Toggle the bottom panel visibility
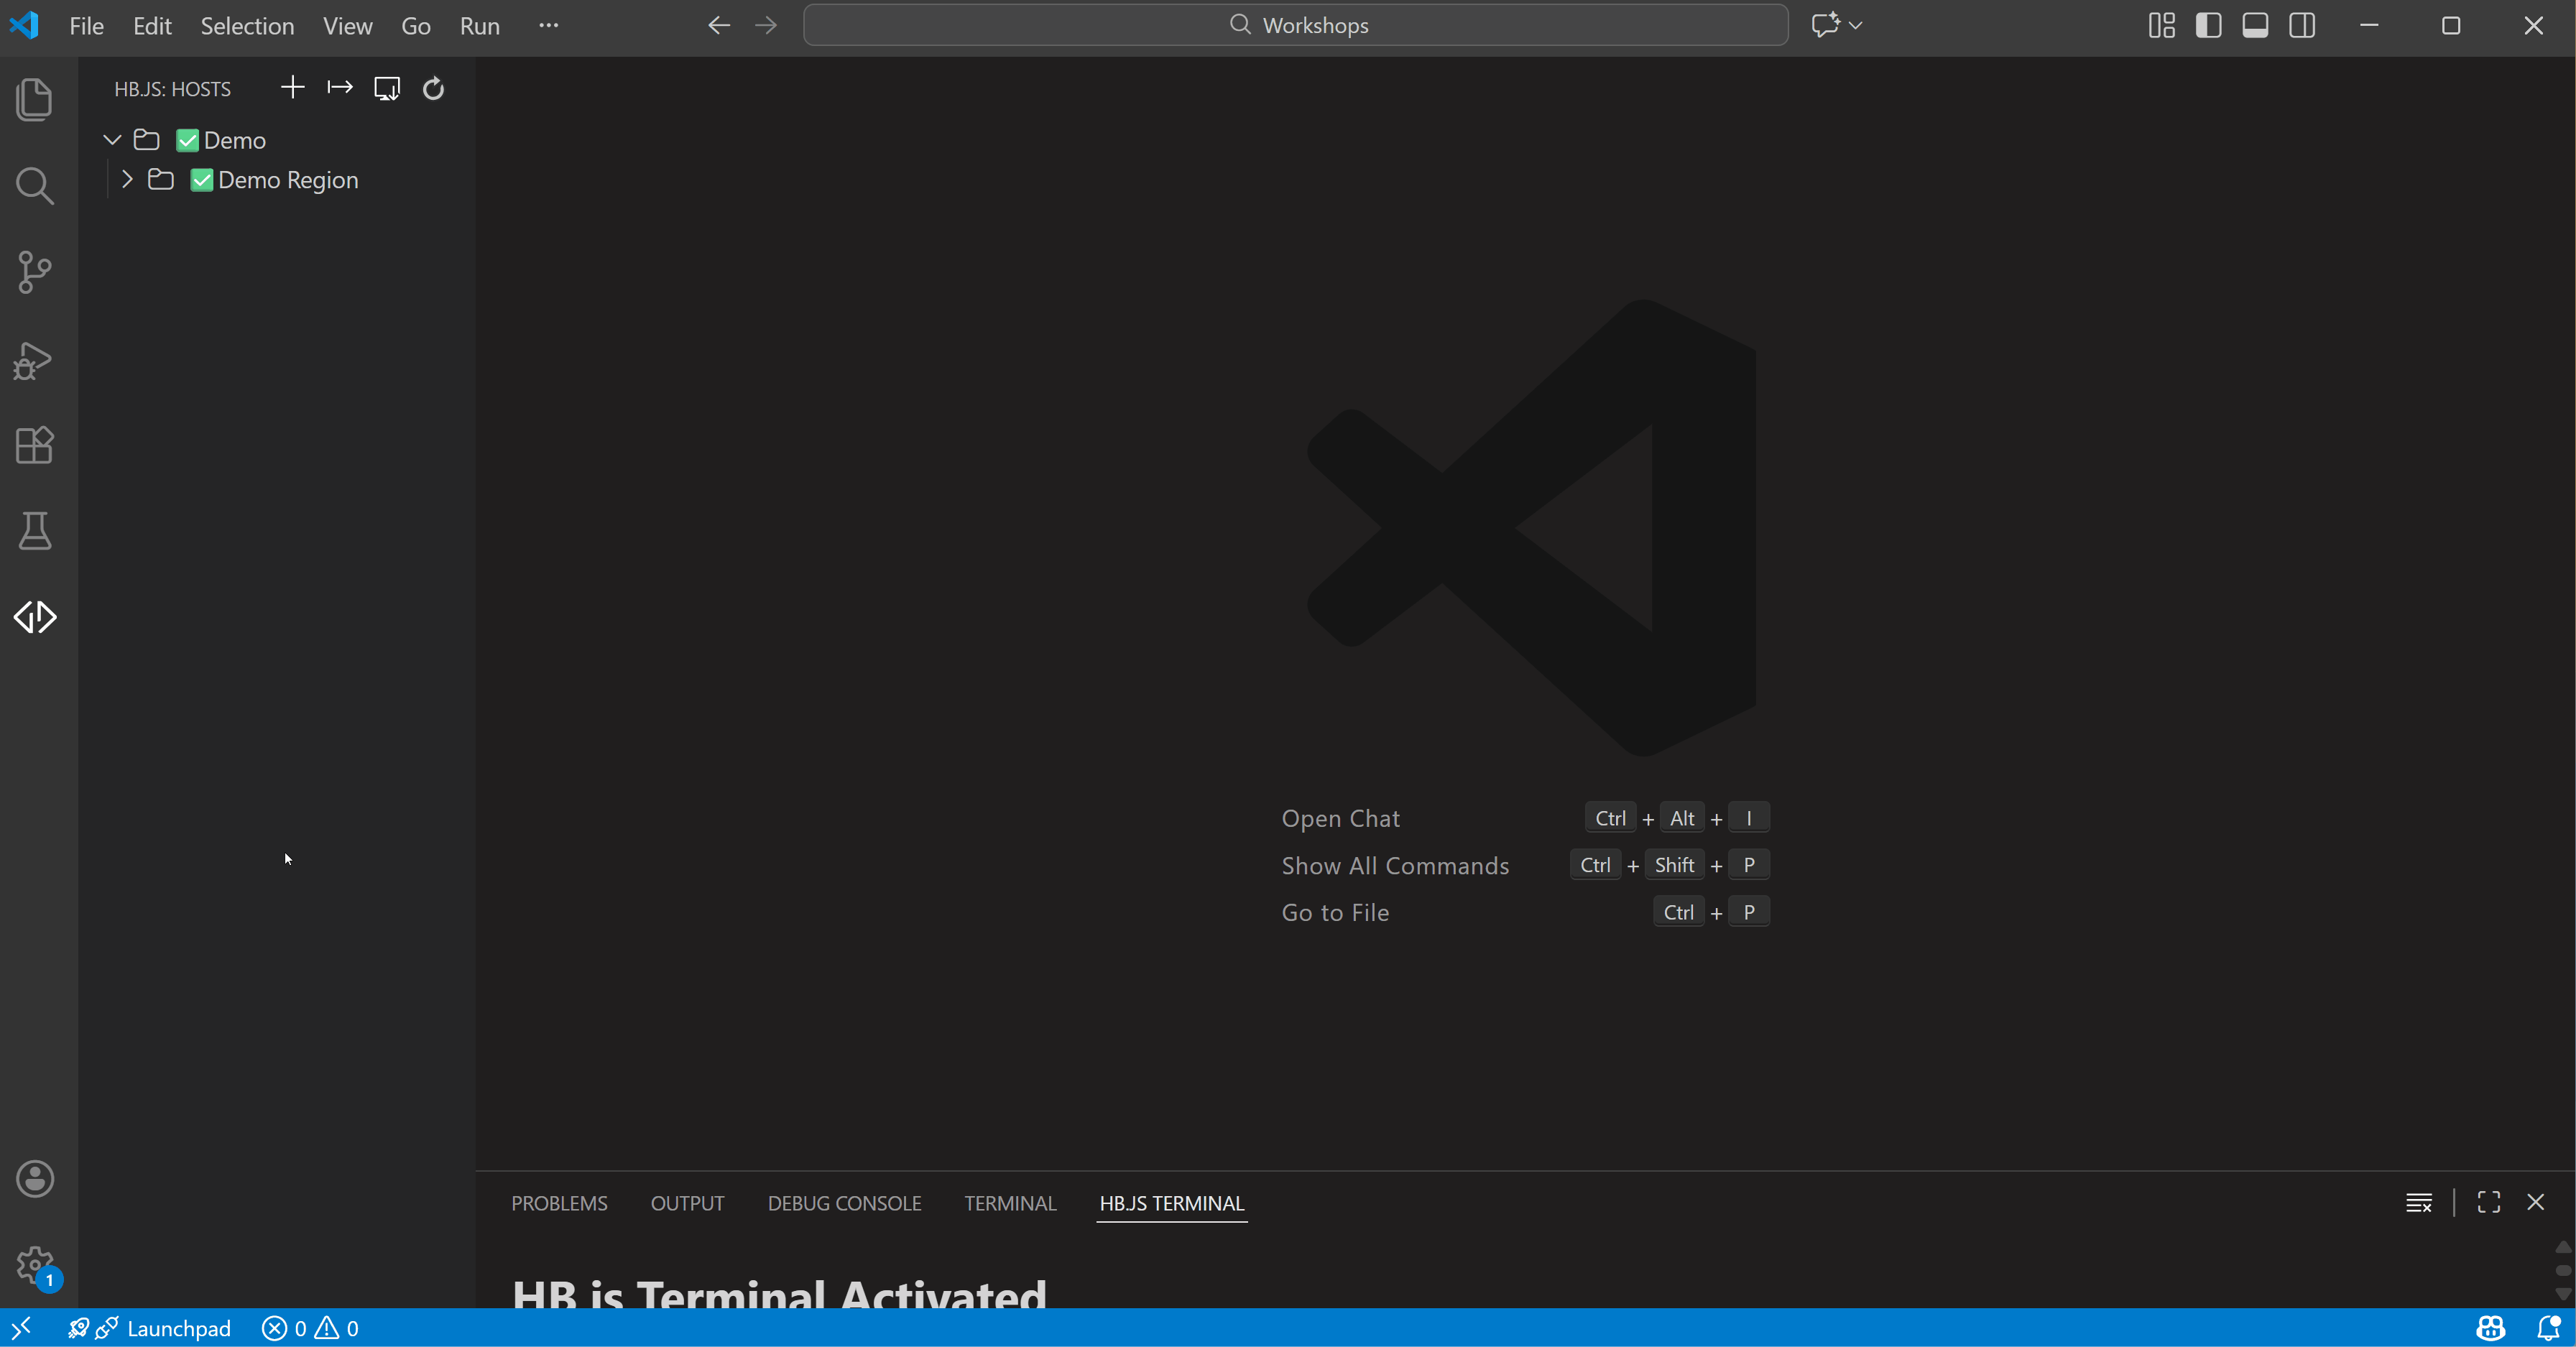2576x1347 pixels. (x=2256, y=25)
